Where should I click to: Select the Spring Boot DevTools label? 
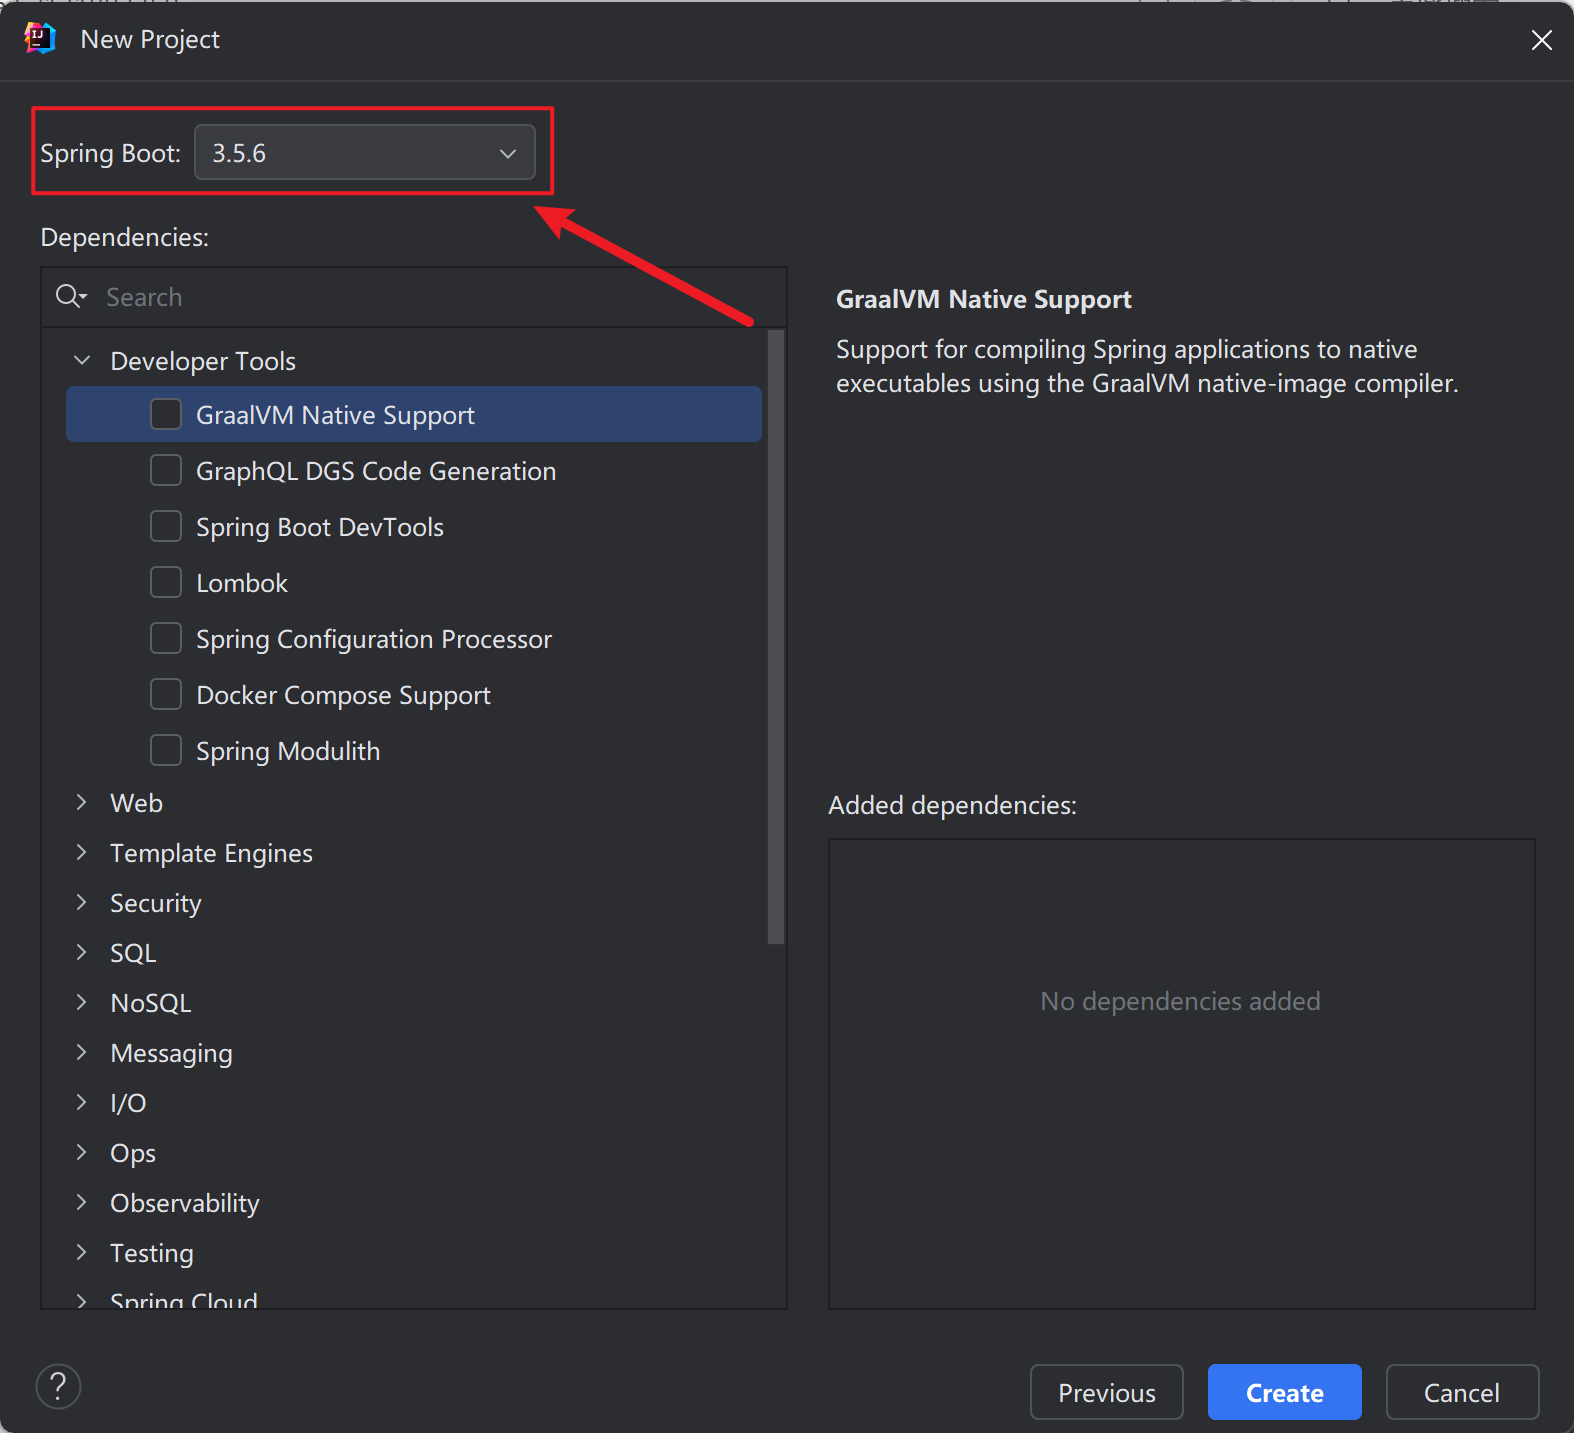(320, 527)
